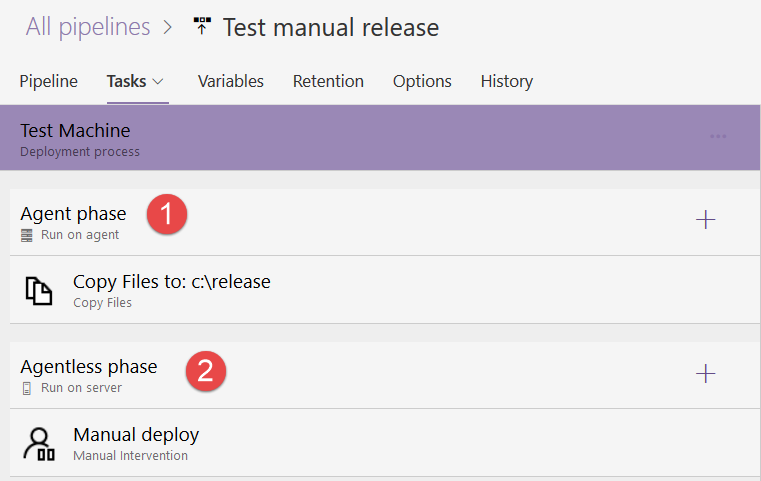This screenshot has height=481, width=761.
Task: Go to the Options tab
Action: point(422,81)
